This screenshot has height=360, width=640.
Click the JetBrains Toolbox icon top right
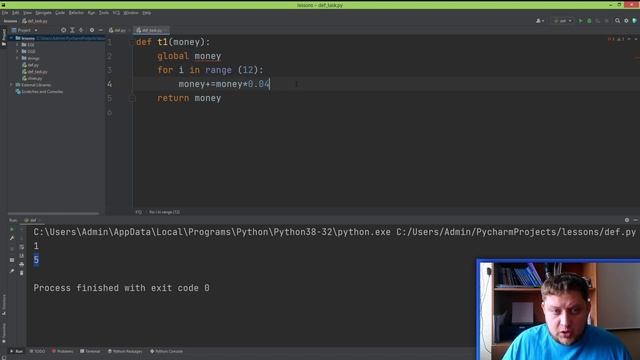[x=635, y=21]
